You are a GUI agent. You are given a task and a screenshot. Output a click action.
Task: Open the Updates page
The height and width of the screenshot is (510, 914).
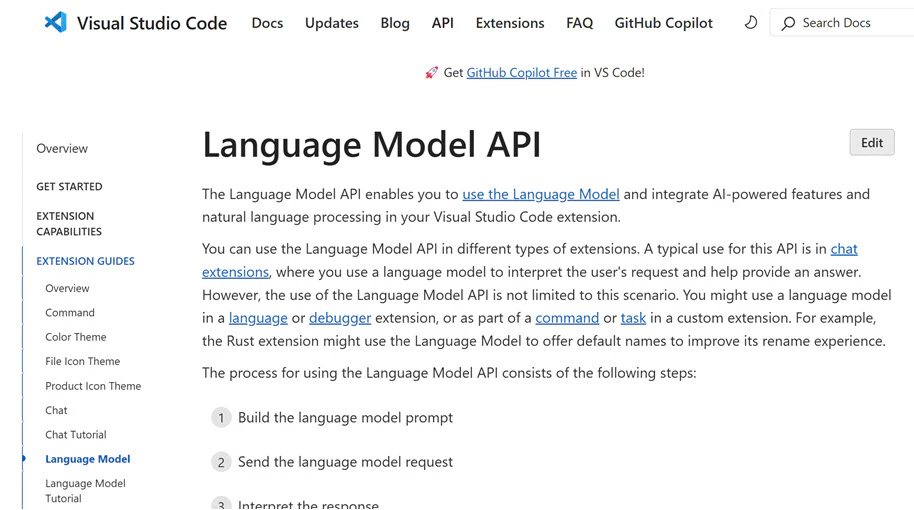tap(332, 23)
